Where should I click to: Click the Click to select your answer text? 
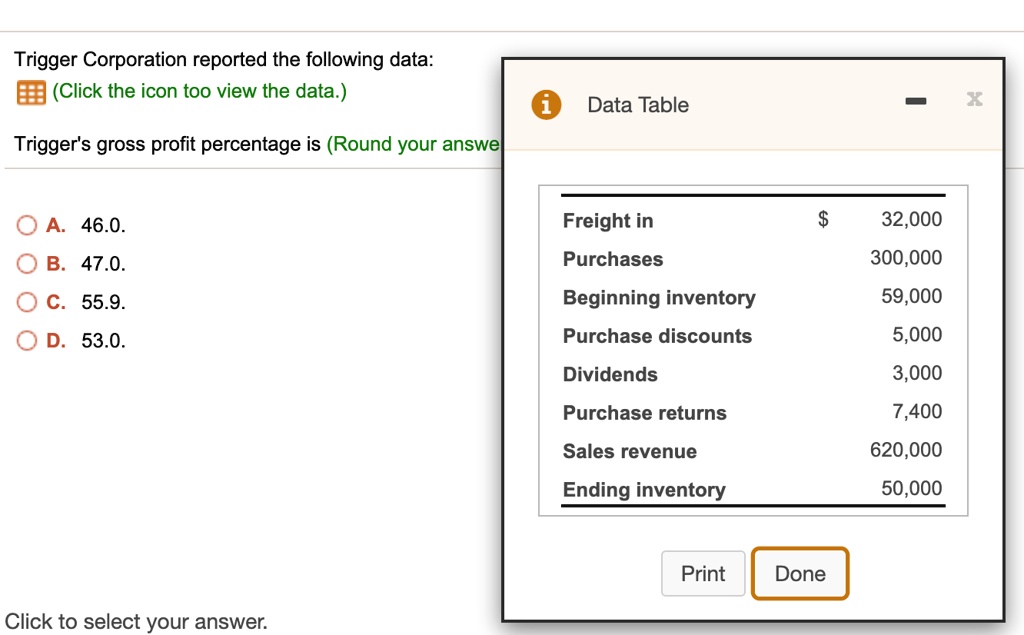coord(135,621)
